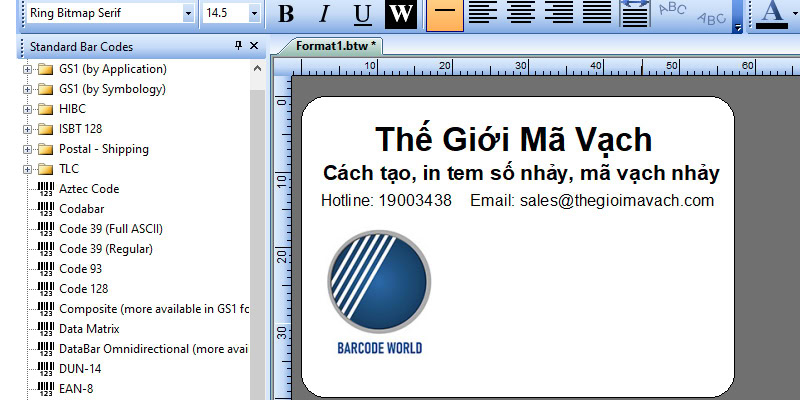Expand the Postal - Shipping folder
The width and height of the screenshot is (800, 400).
tap(27, 150)
